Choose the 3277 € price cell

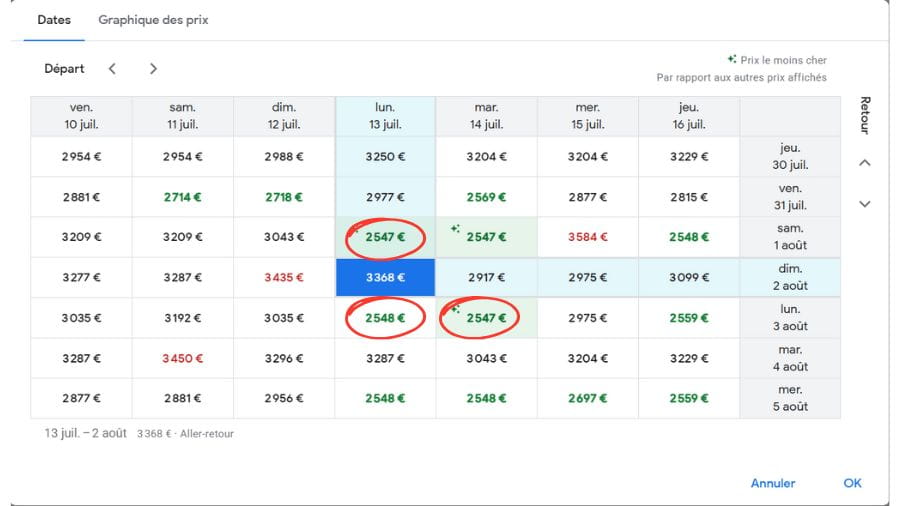click(81, 278)
